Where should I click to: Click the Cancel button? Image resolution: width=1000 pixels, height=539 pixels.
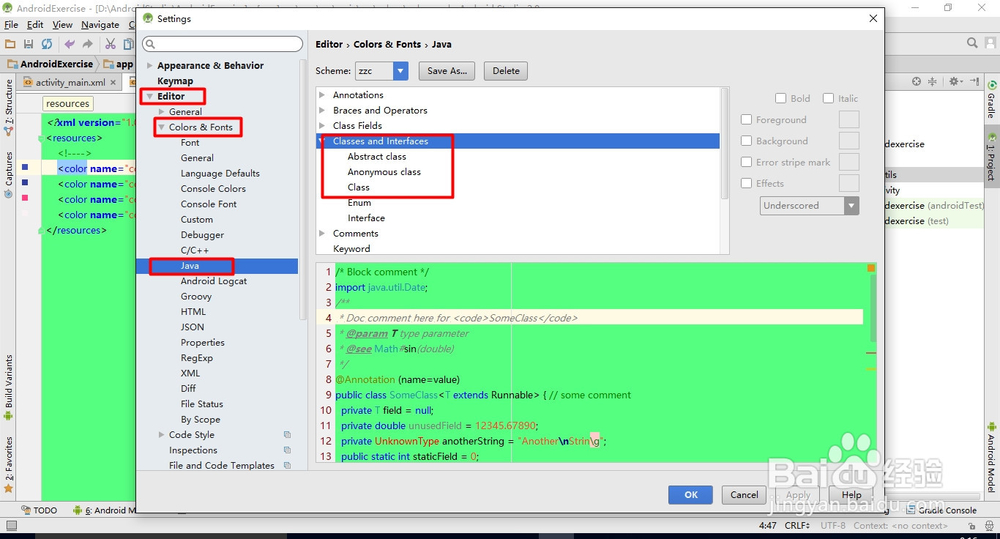tap(744, 494)
